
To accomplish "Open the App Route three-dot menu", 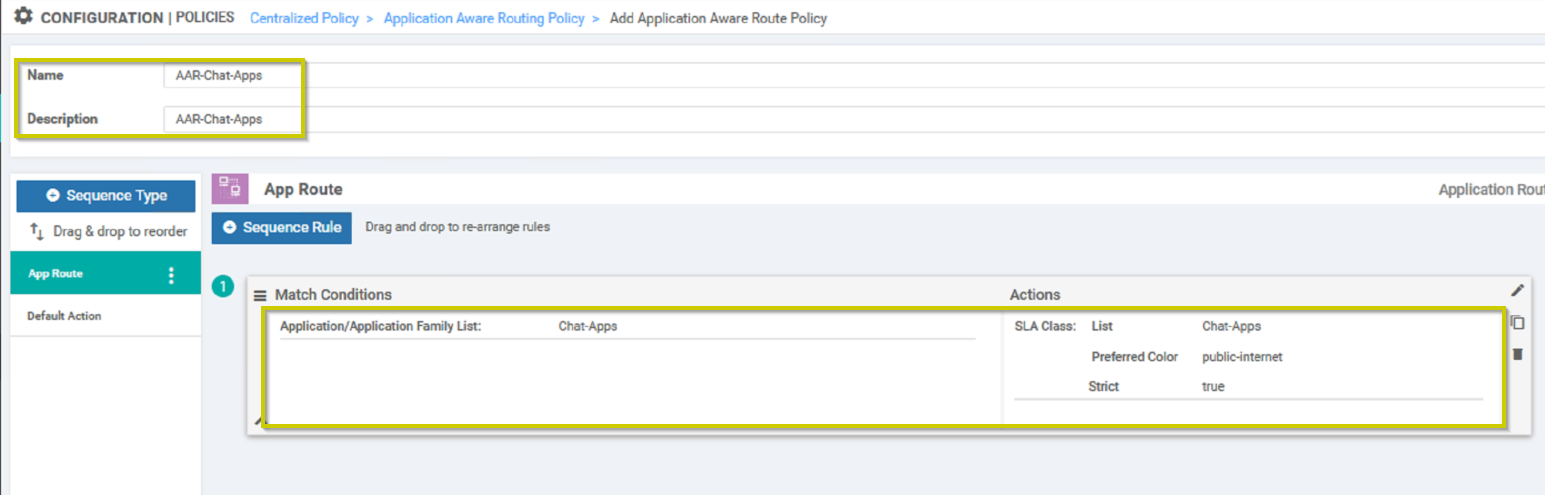I will click(x=171, y=274).
